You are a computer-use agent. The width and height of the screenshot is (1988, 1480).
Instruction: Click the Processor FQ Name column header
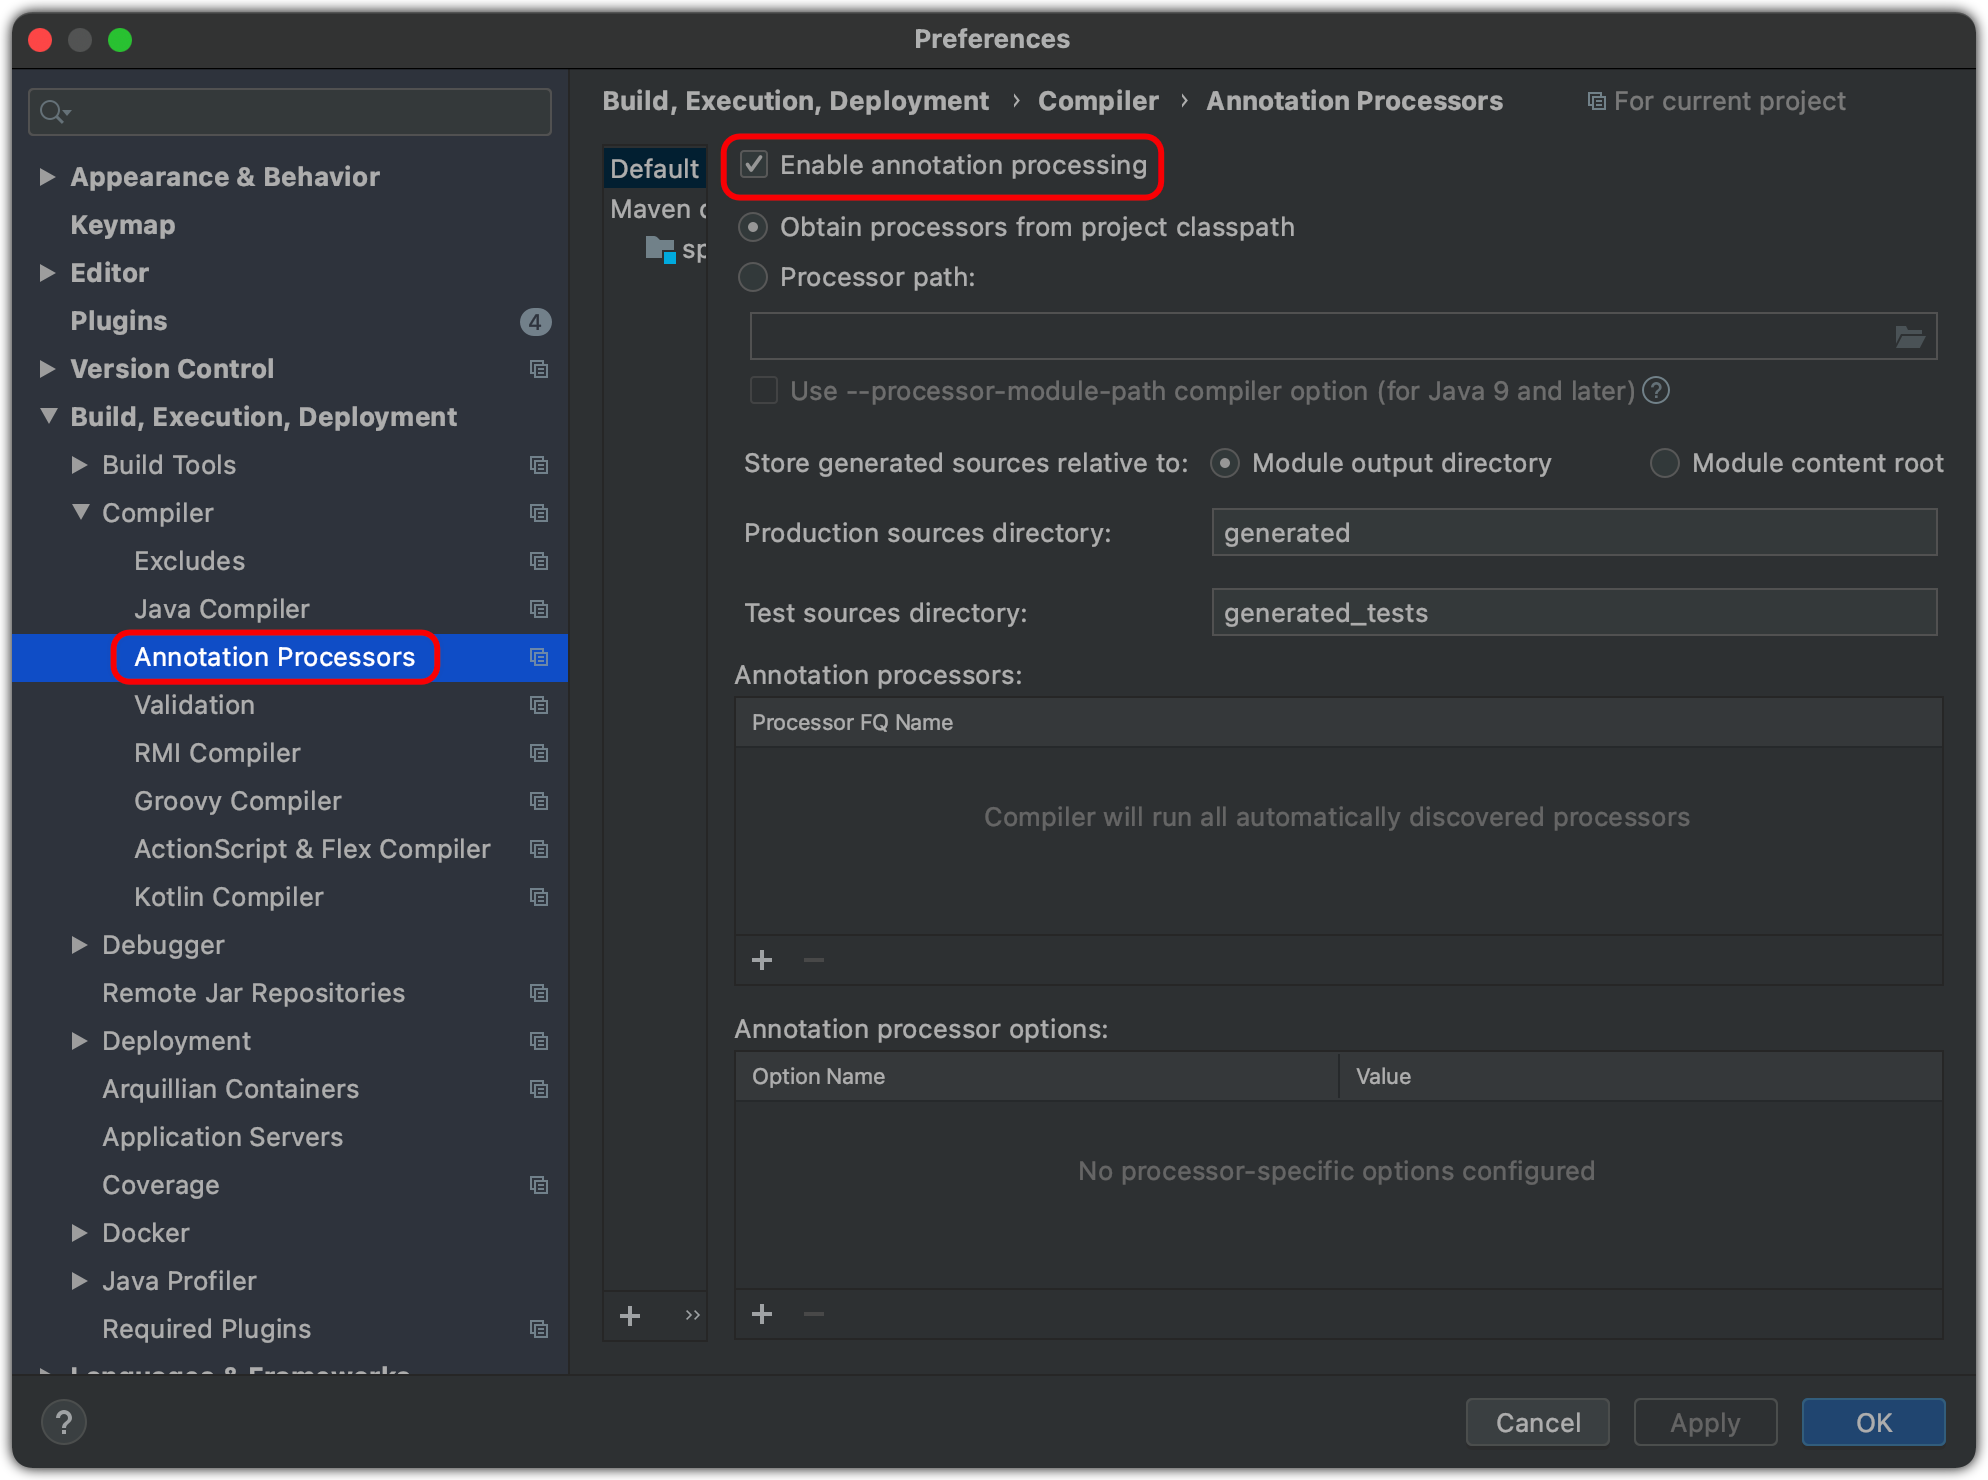pos(1338,722)
